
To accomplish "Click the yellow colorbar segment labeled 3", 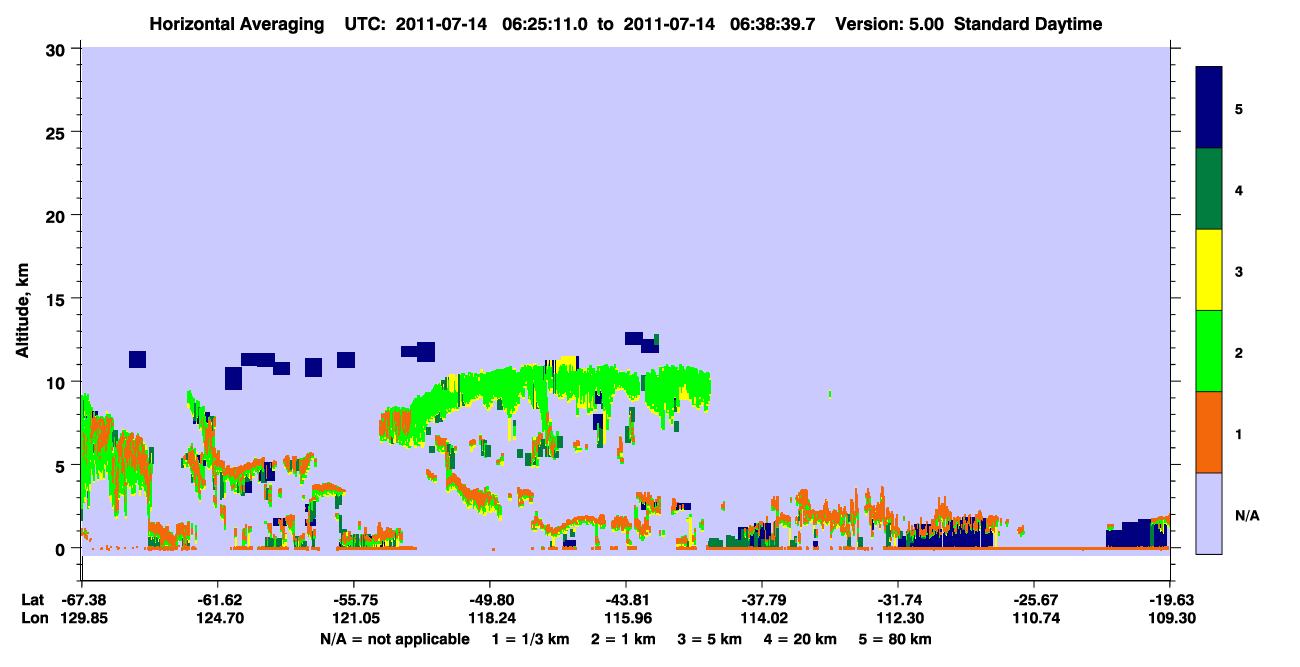I will tap(1209, 270).
